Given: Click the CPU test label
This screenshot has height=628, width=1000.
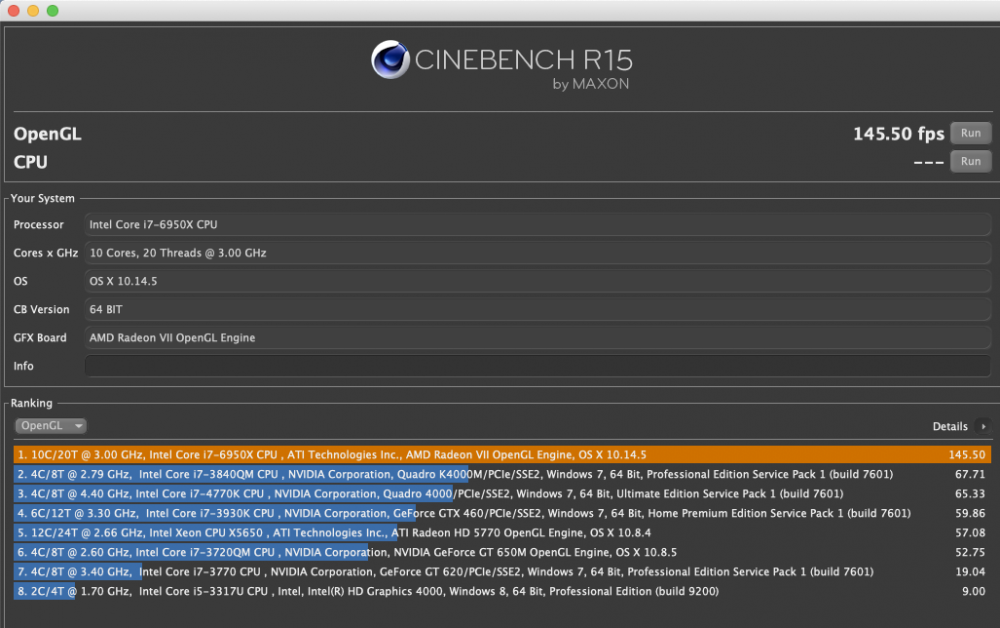Looking at the screenshot, I should pyautogui.click(x=31, y=162).
